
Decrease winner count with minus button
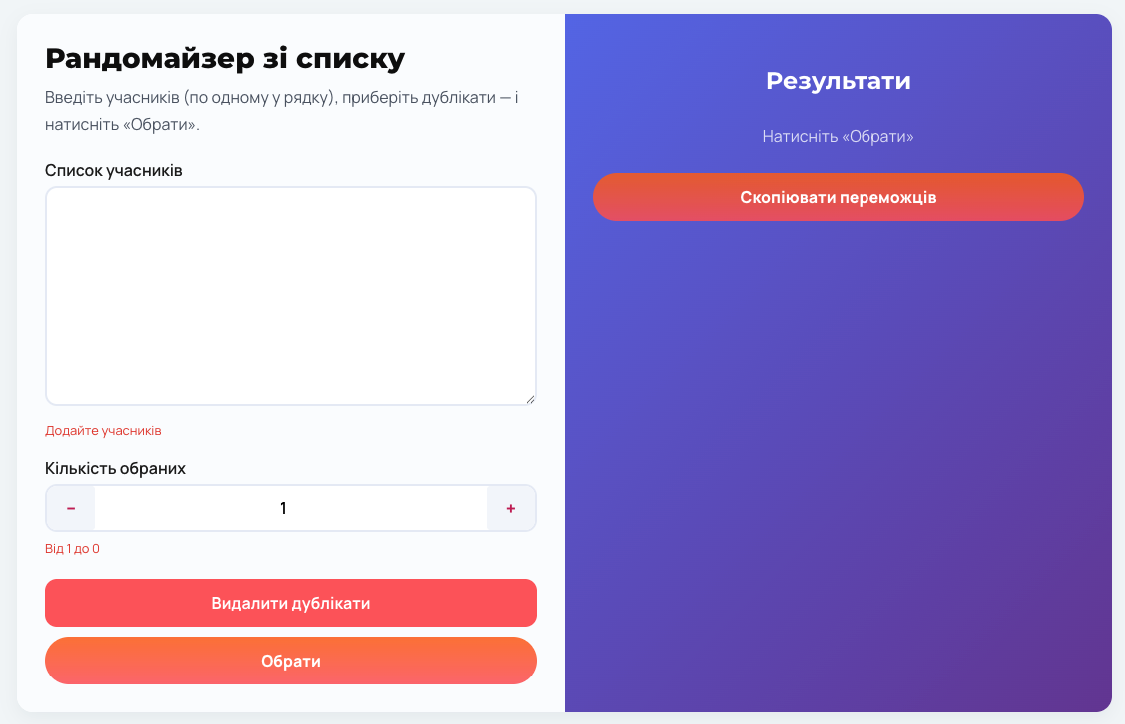[71, 508]
